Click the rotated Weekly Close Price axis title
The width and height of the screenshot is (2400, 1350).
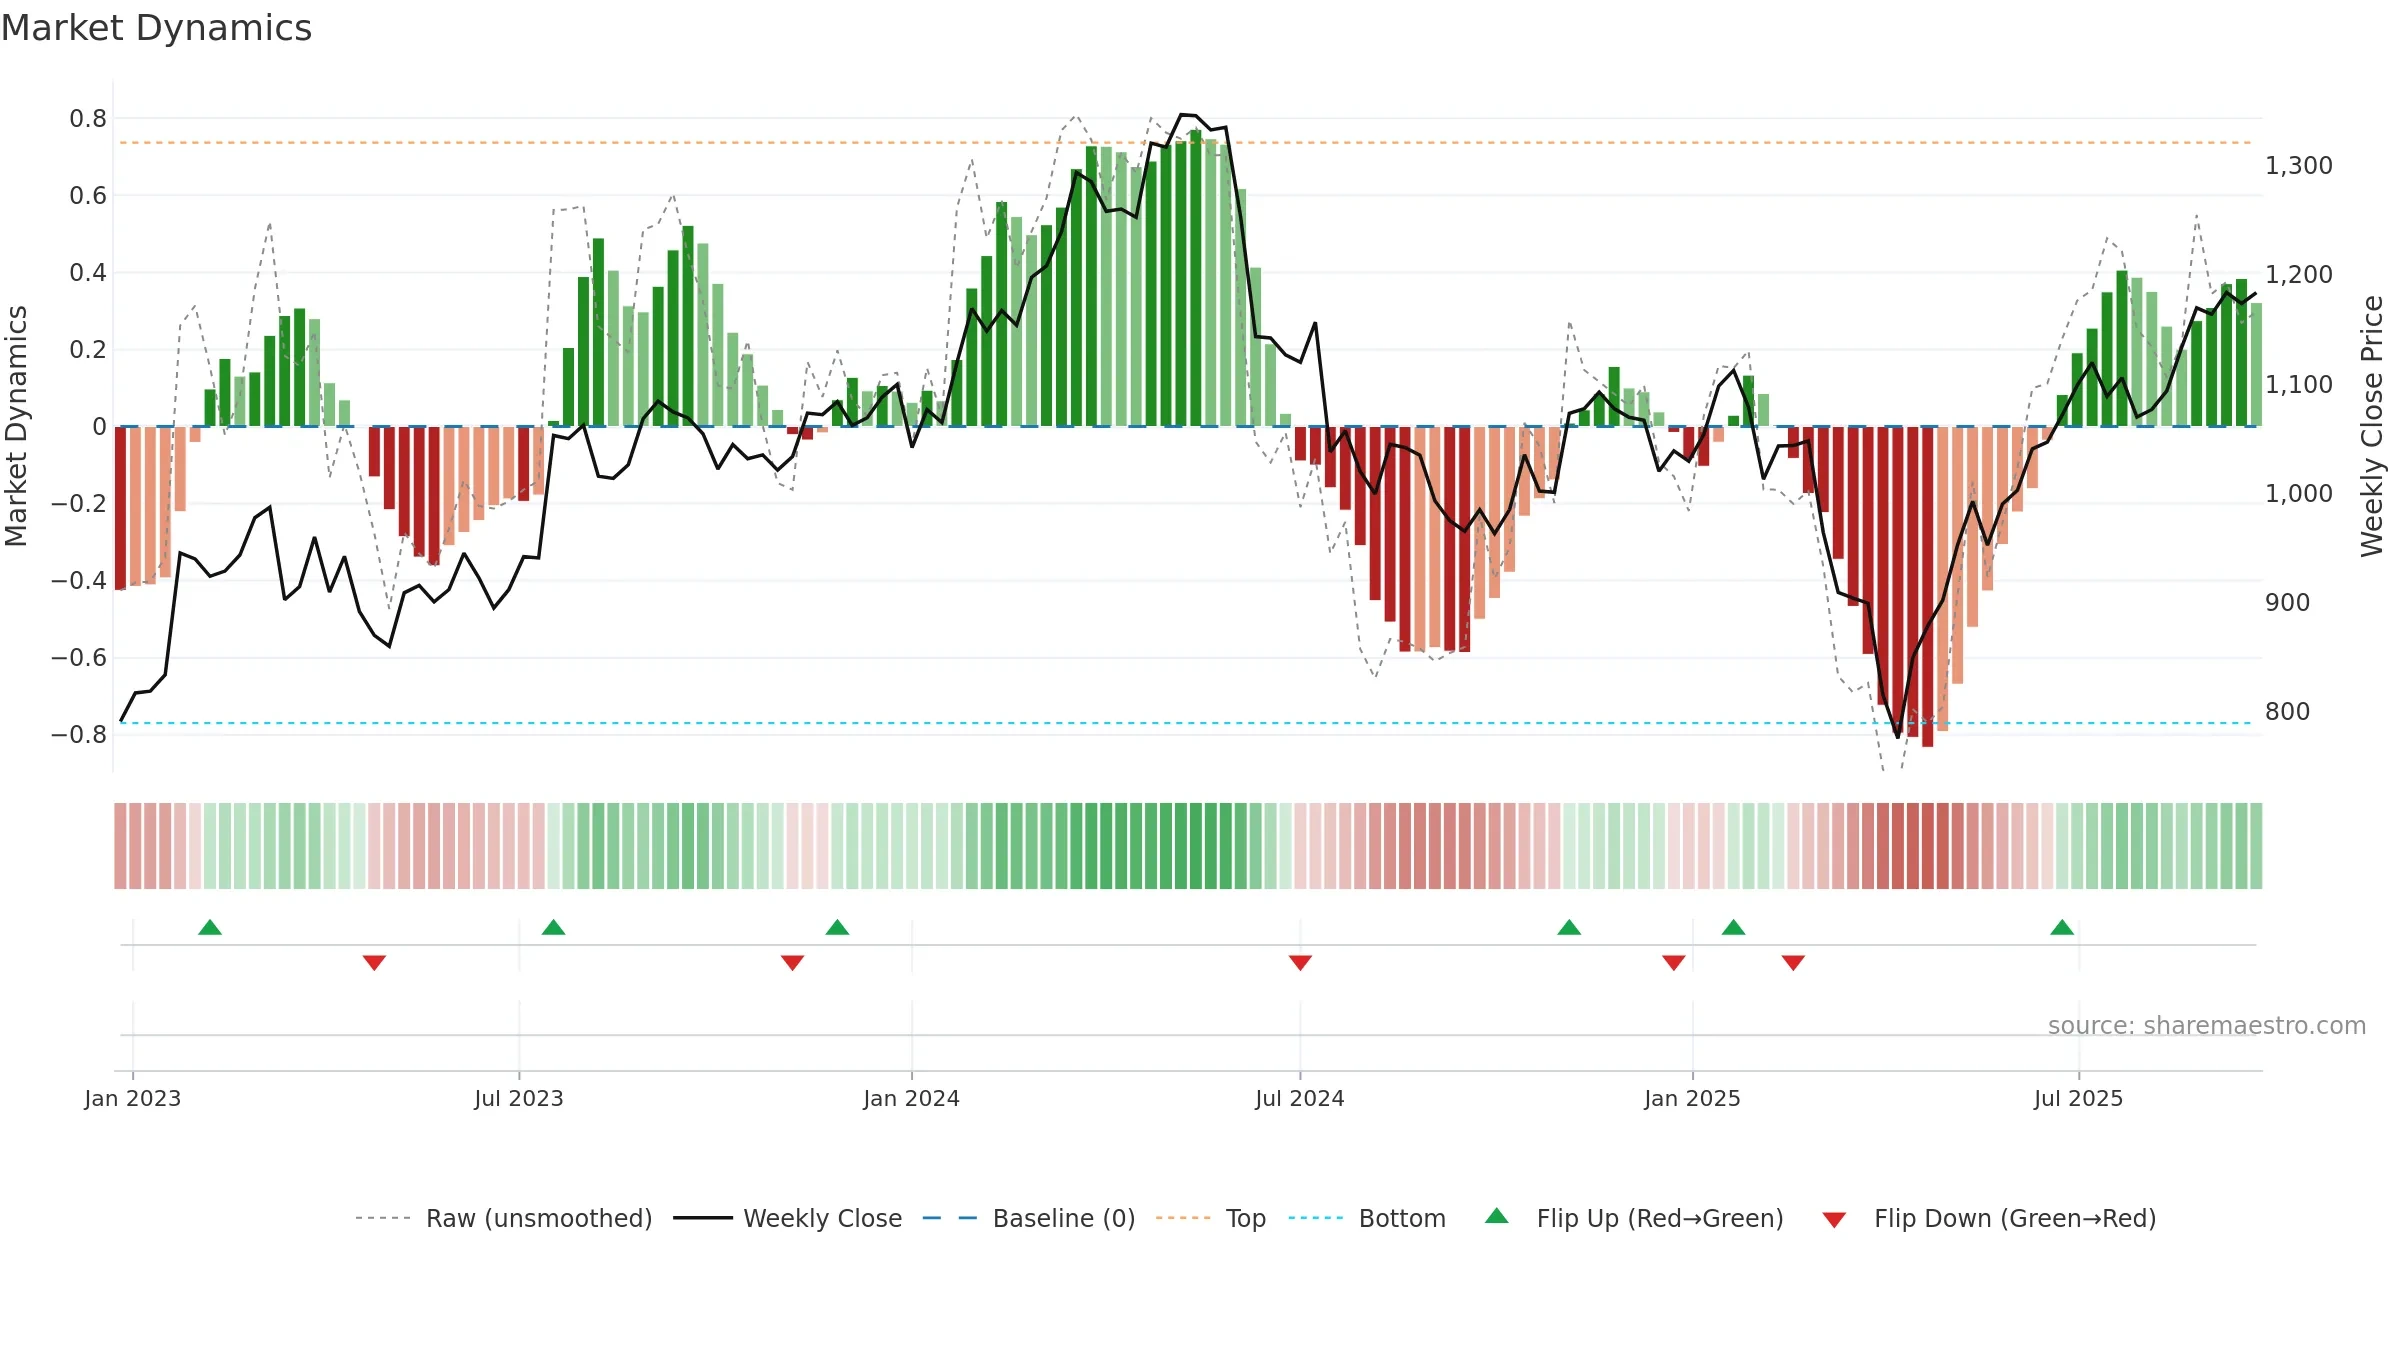[2372, 426]
